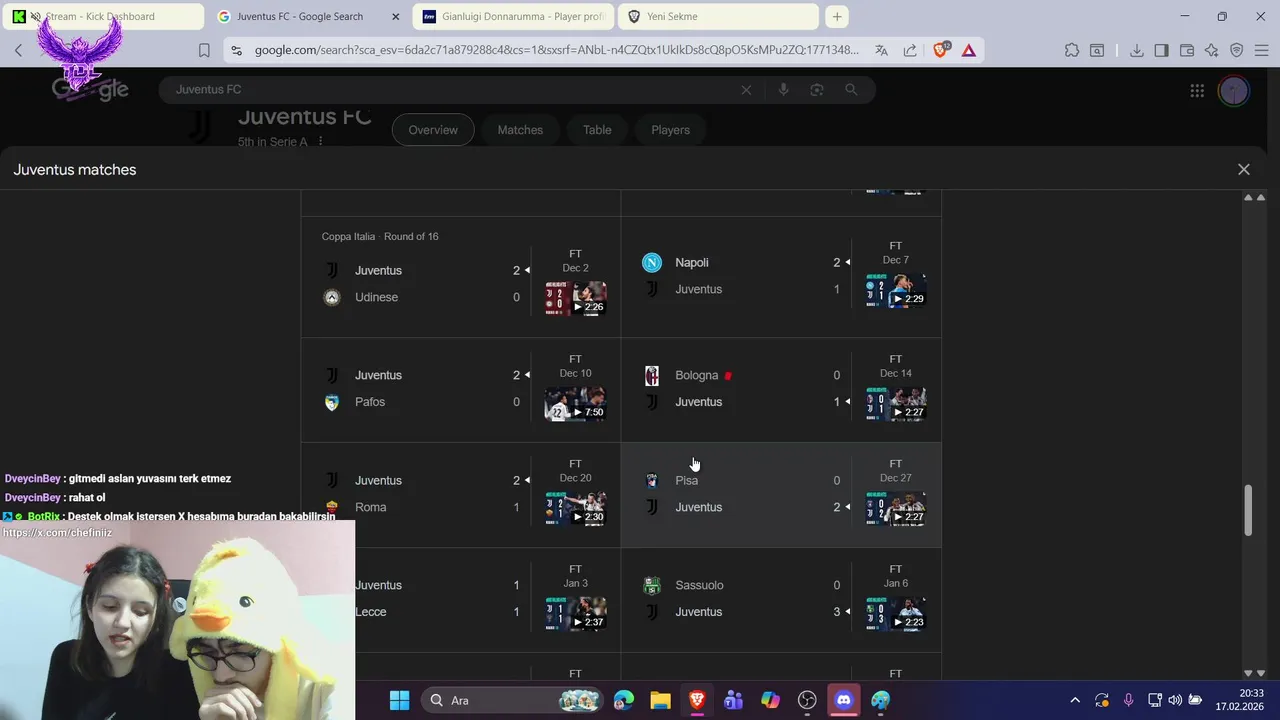This screenshot has height=720, width=1280.
Task: Play Juventus vs Udinese highlights video
Action: (x=575, y=298)
